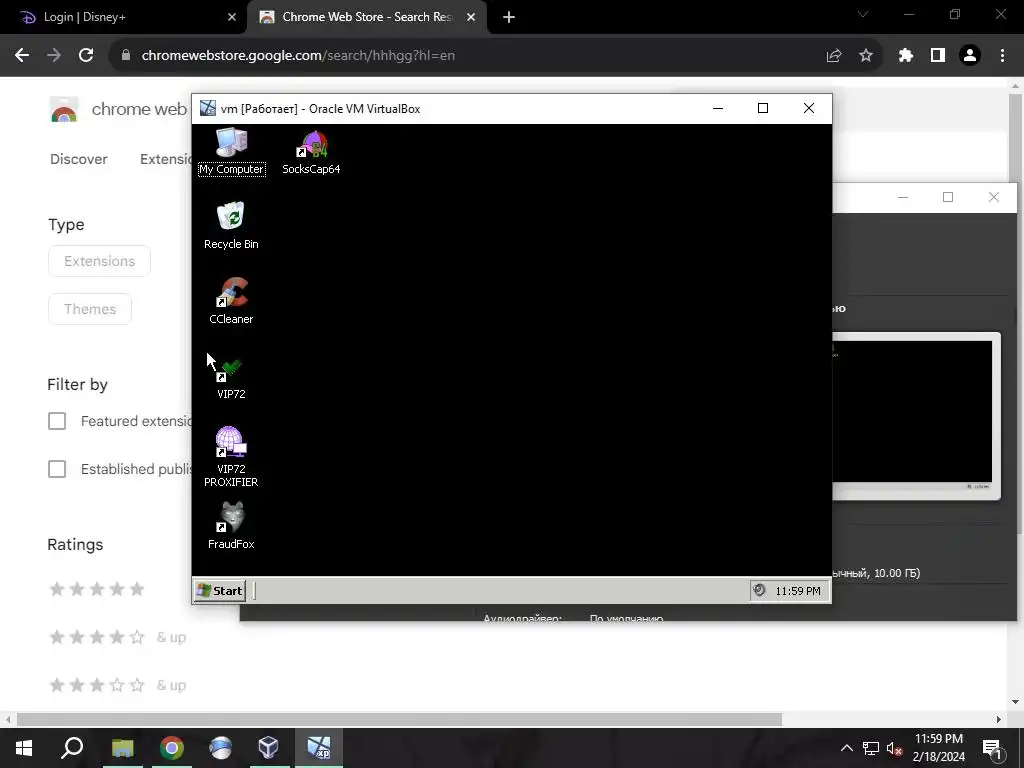Show hidden tray icons on the host taskbar
The height and width of the screenshot is (768, 1024).
(x=846, y=748)
